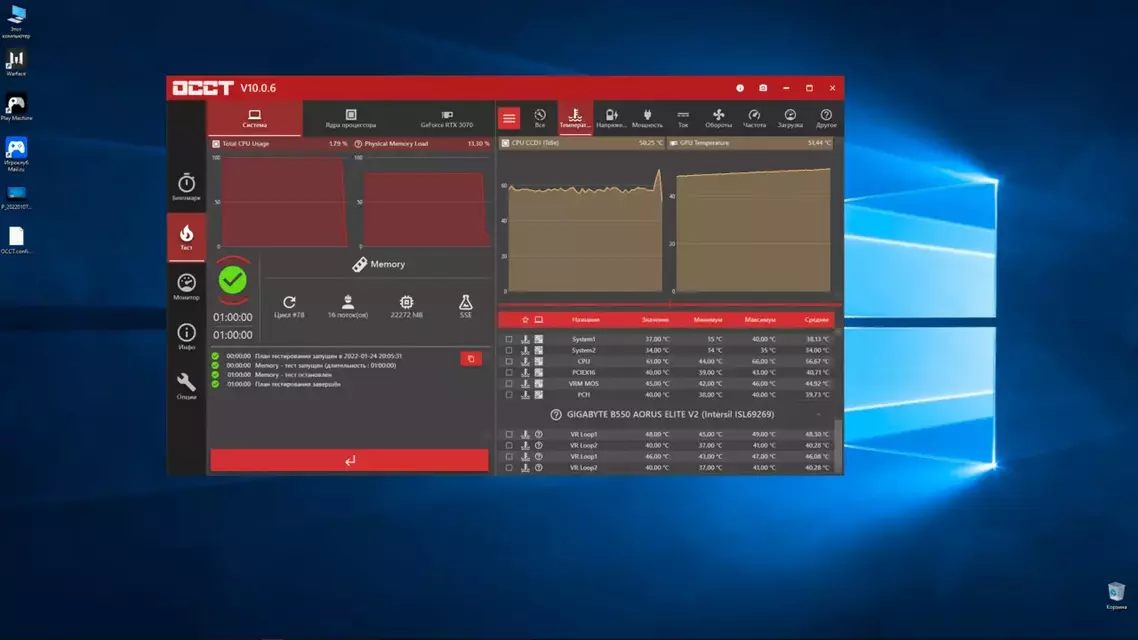Open Опции wrench settings
1138x640 pixels.
(186, 386)
